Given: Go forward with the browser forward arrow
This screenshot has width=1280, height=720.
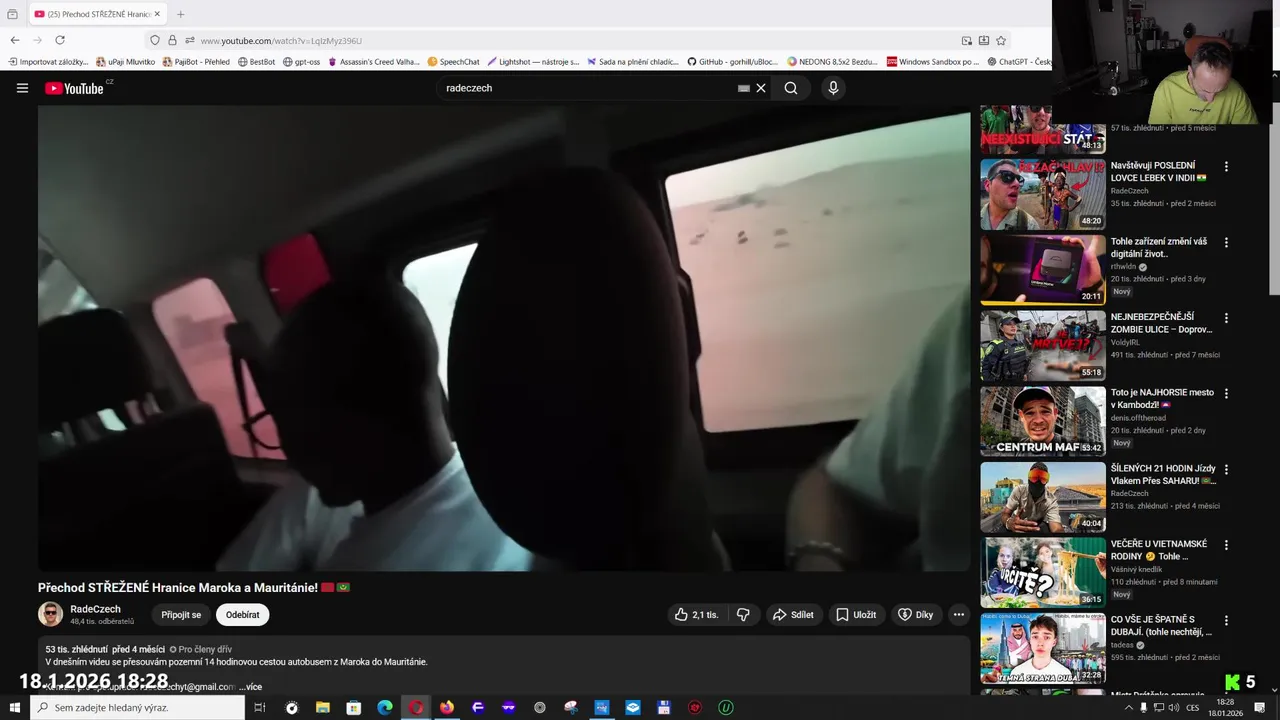Looking at the screenshot, I should (x=38, y=40).
